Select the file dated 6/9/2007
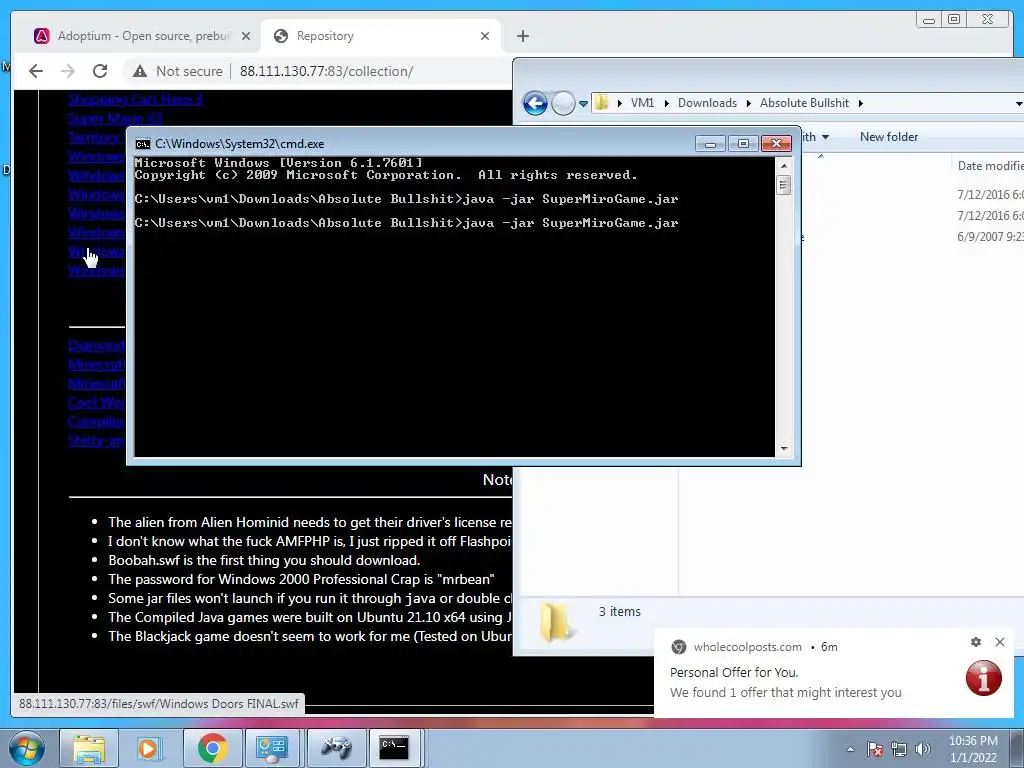 click(x=990, y=236)
